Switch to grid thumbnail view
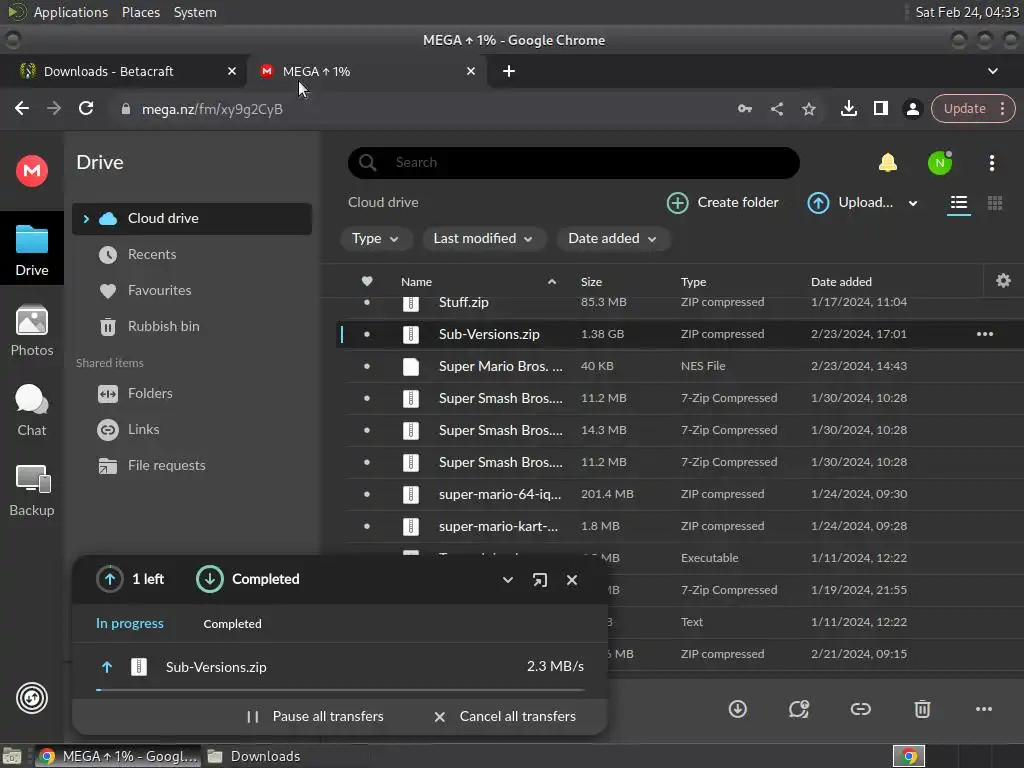This screenshot has height=768, width=1024. tap(995, 203)
